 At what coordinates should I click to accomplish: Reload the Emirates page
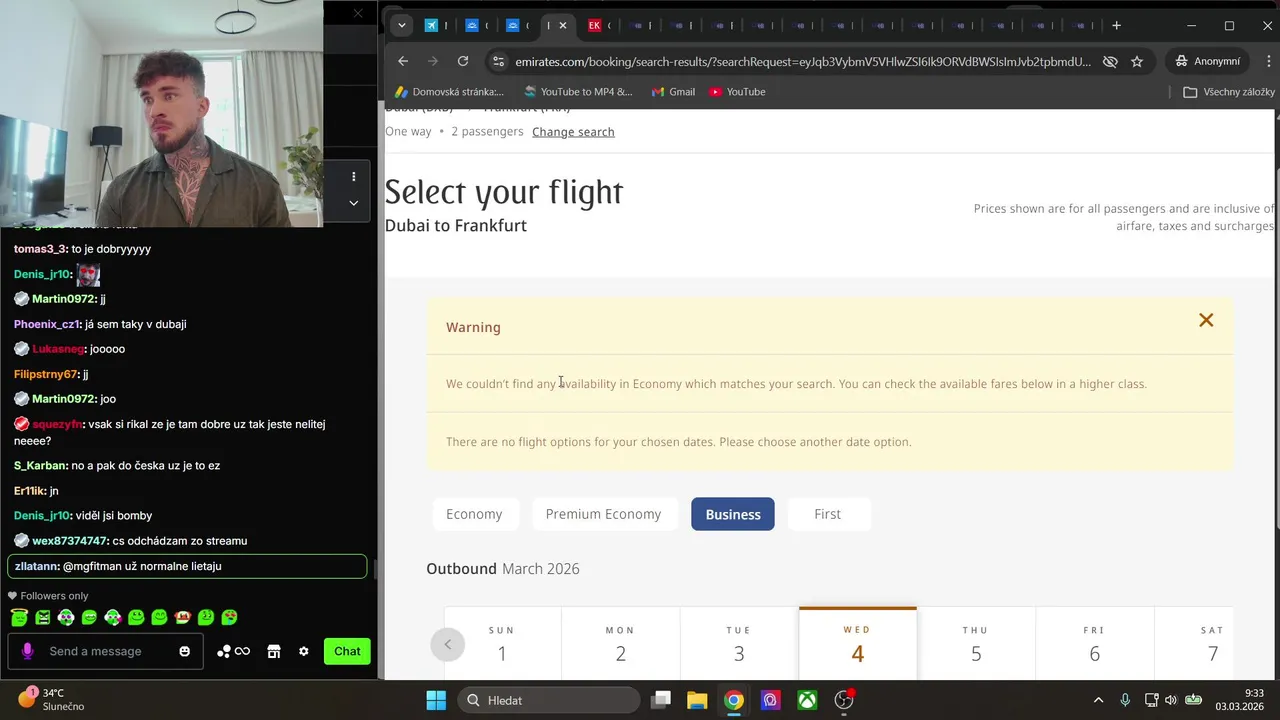tap(463, 61)
